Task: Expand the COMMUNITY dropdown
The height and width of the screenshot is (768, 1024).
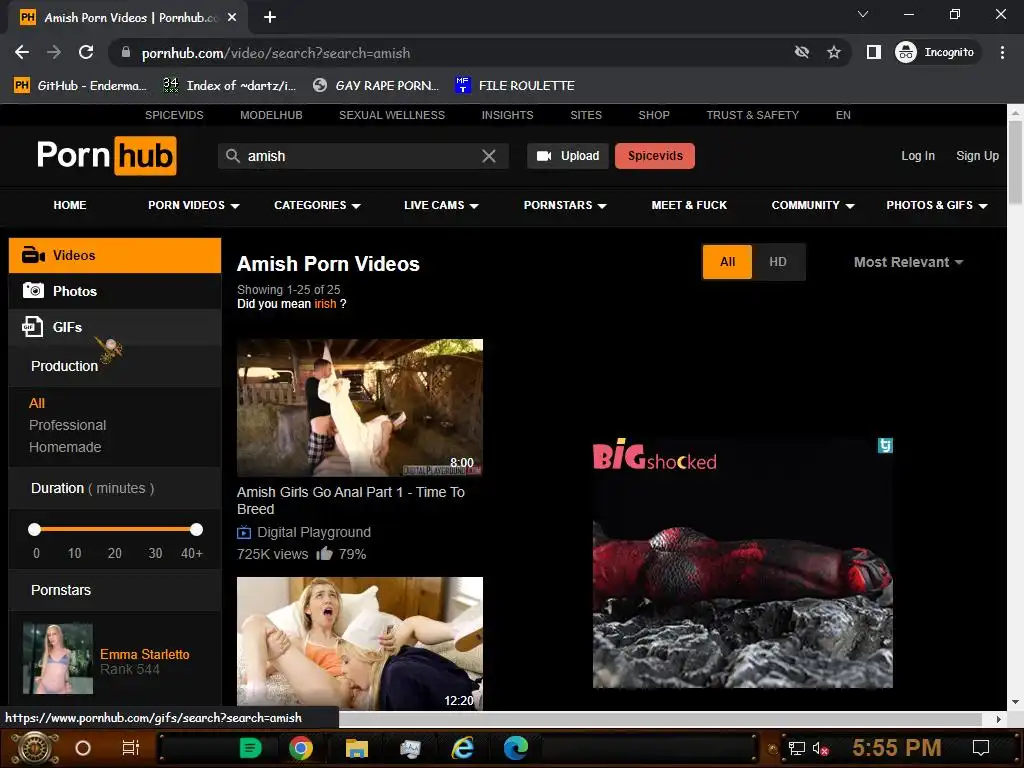Action: point(812,205)
